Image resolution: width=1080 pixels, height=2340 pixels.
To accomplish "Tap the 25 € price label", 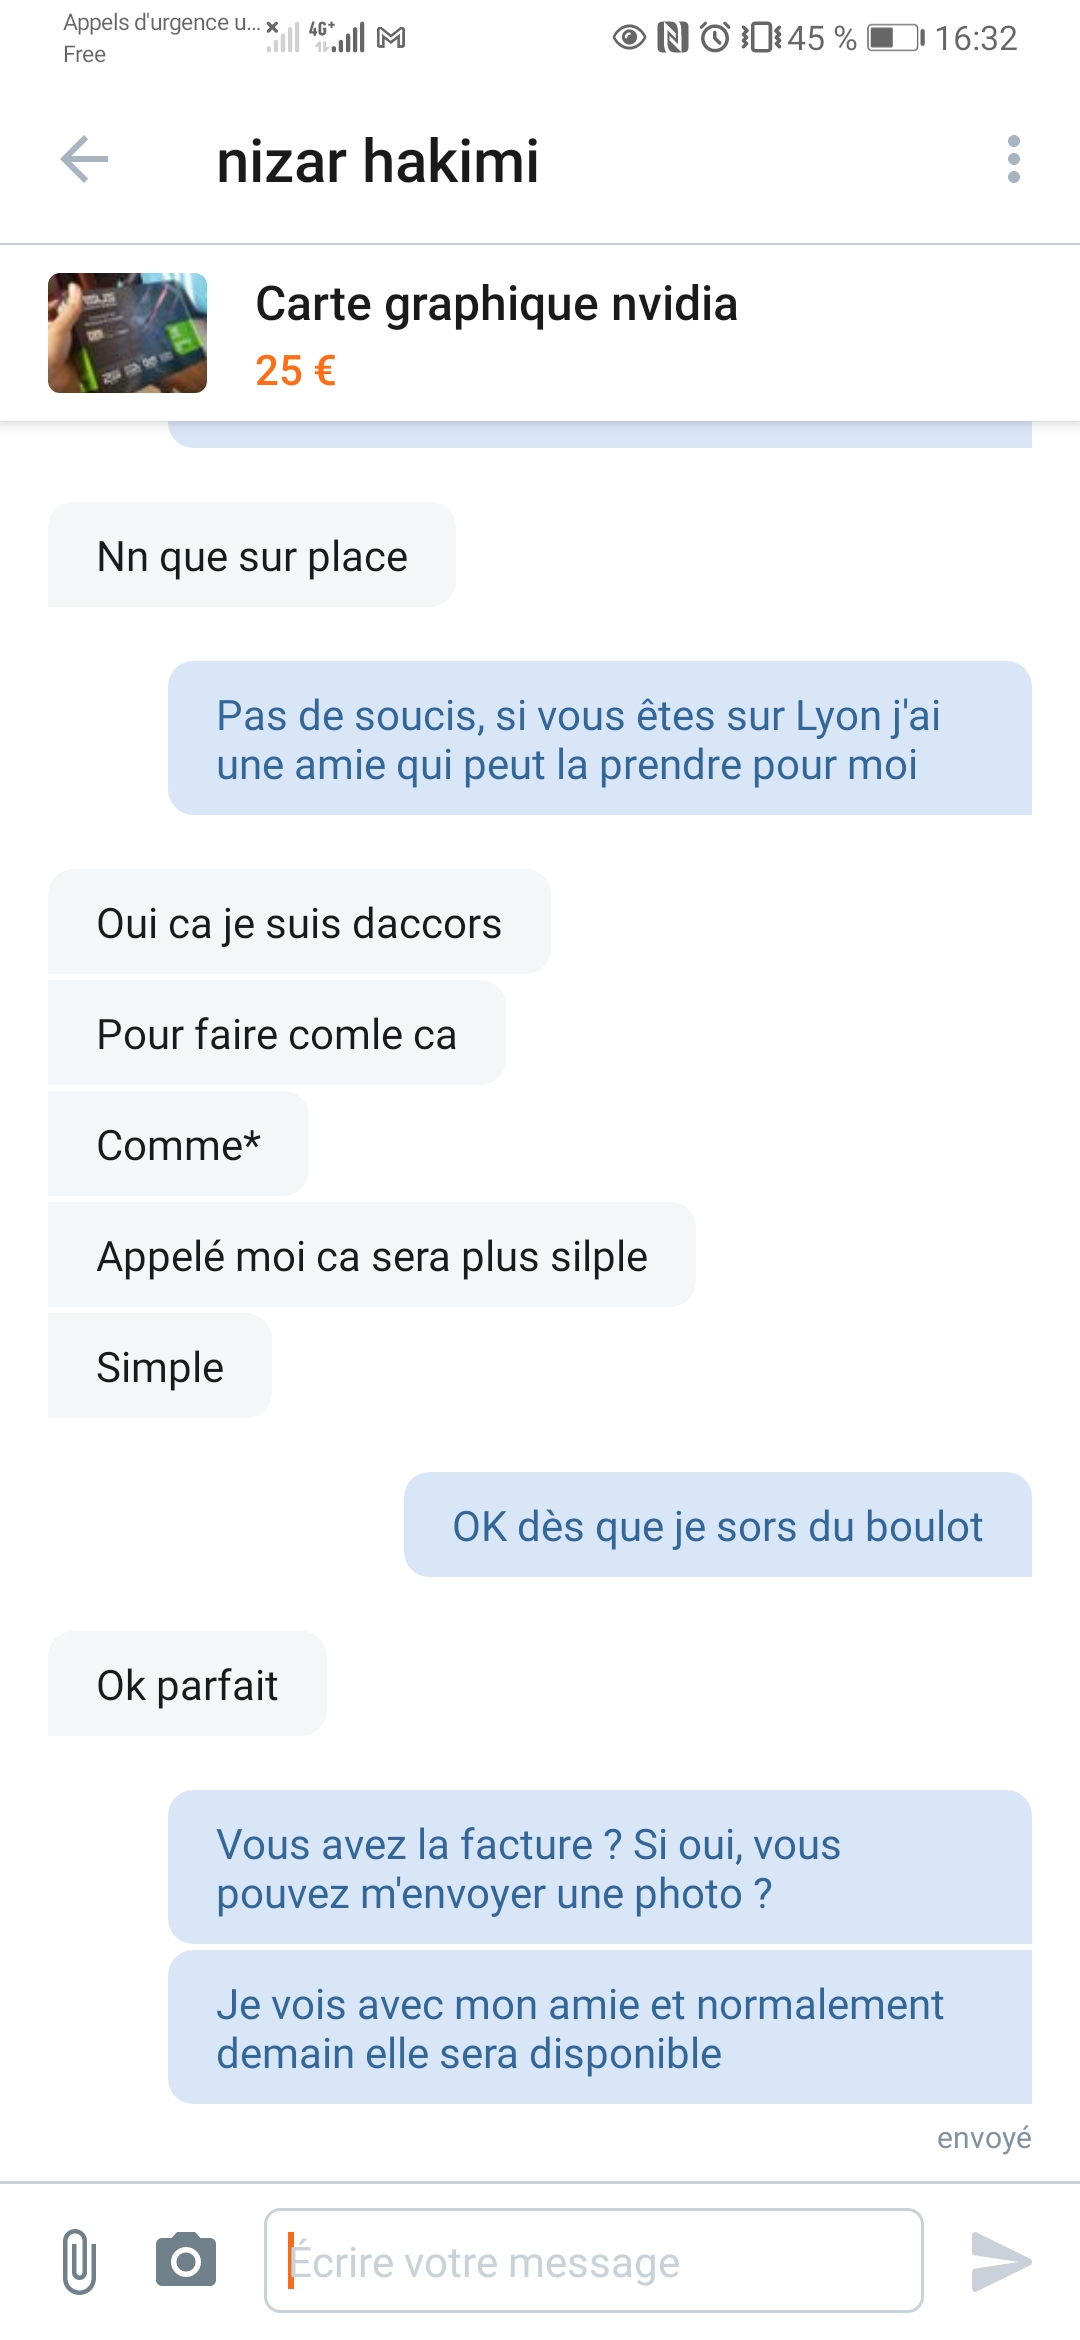I will (295, 371).
